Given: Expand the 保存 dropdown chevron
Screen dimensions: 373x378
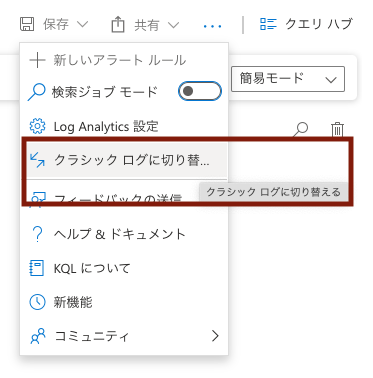Looking at the screenshot, I should (x=82, y=24).
